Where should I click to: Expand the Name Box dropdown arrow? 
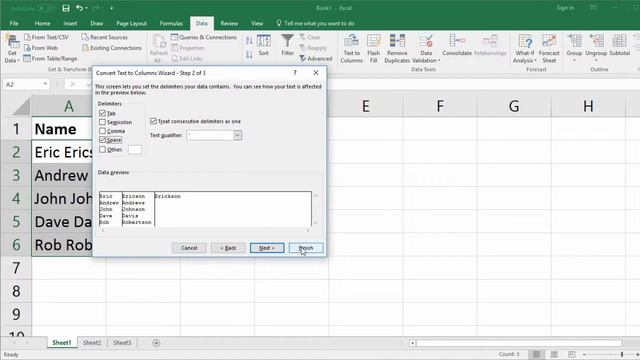(44, 84)
